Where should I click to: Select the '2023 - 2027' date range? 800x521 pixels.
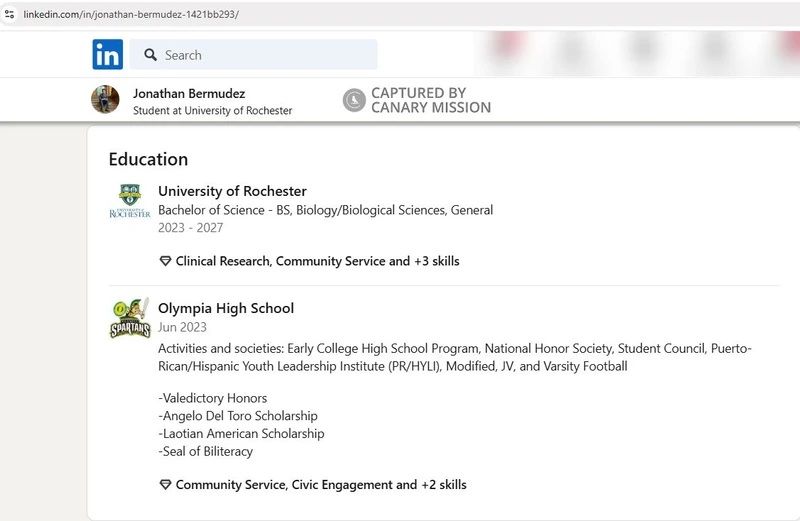point(191,228)
